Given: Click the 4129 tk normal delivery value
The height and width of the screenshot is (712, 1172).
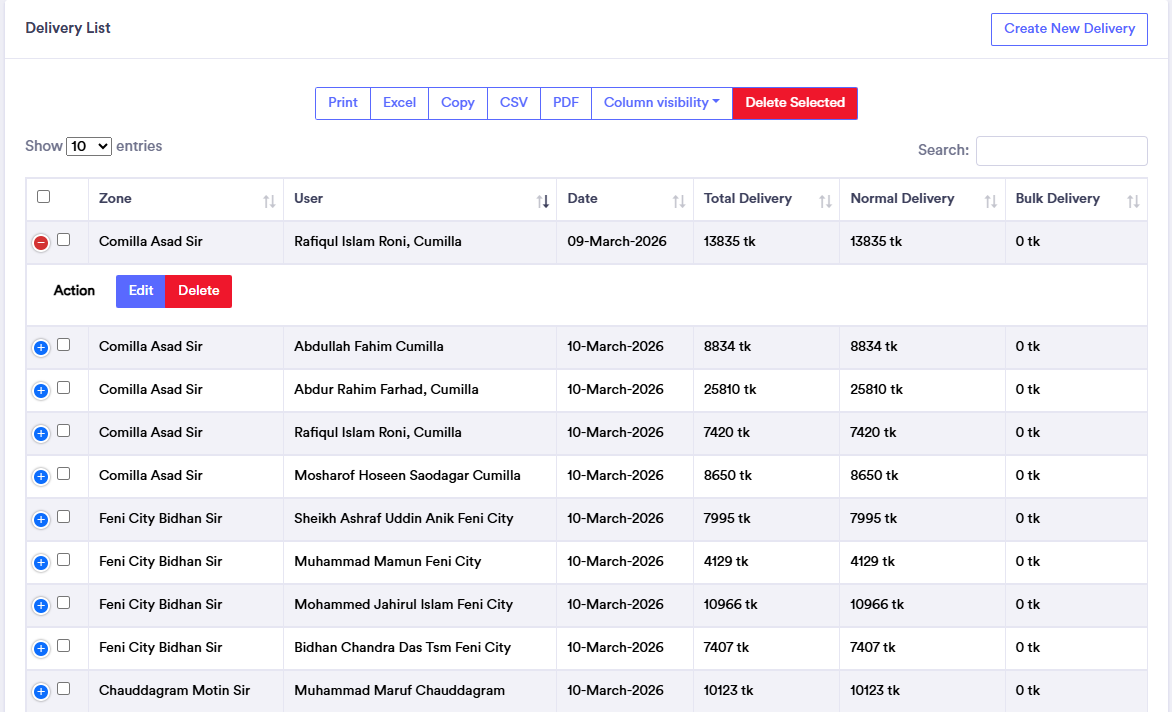Looking at the screenshot, I should pyautogui.click(x=872, y=562).
